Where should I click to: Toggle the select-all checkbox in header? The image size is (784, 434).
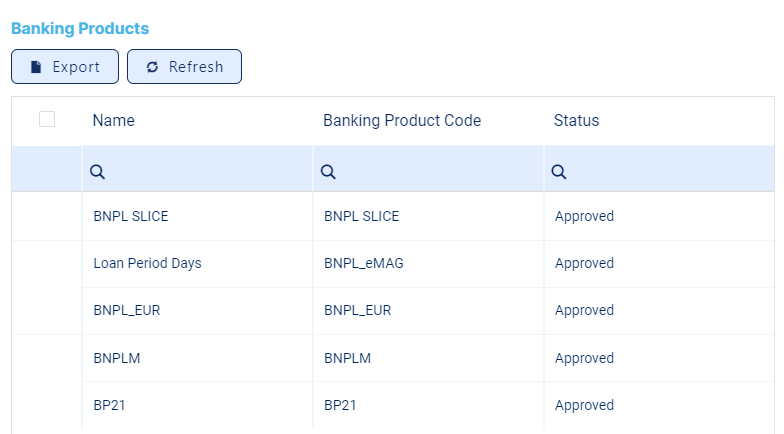47,120
